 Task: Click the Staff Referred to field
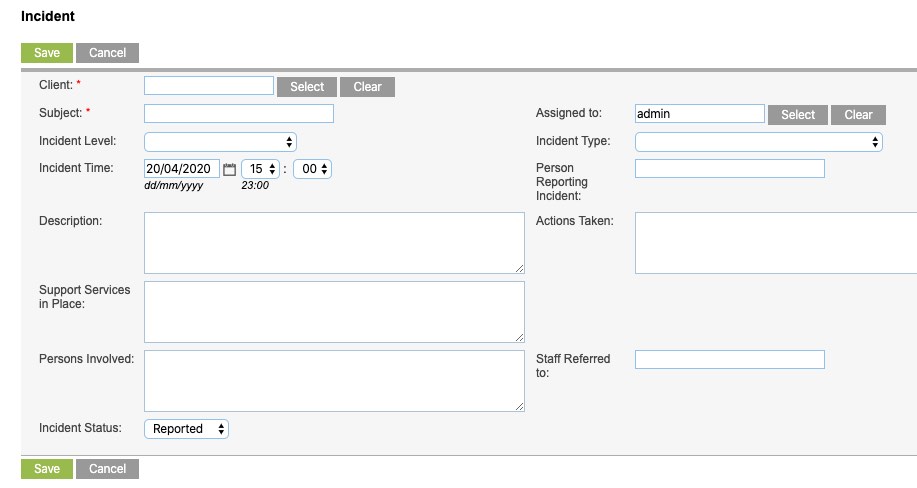click(x=730, y=359)
